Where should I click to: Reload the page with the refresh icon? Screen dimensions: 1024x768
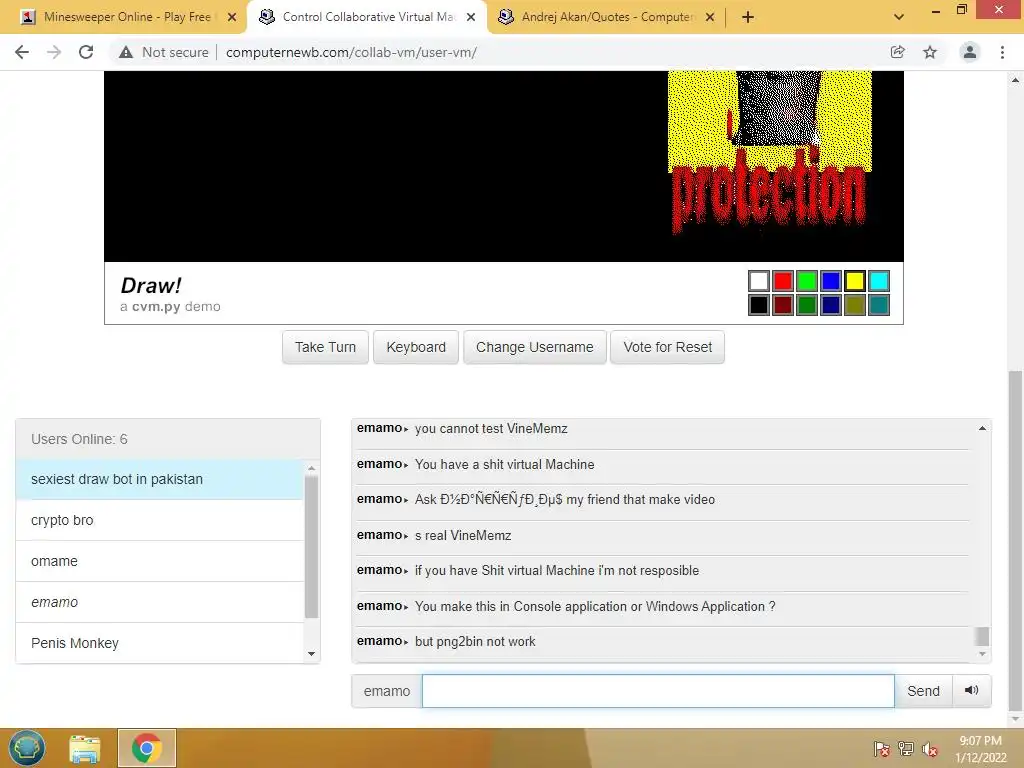pyautogui.click(x=86, y=52)
